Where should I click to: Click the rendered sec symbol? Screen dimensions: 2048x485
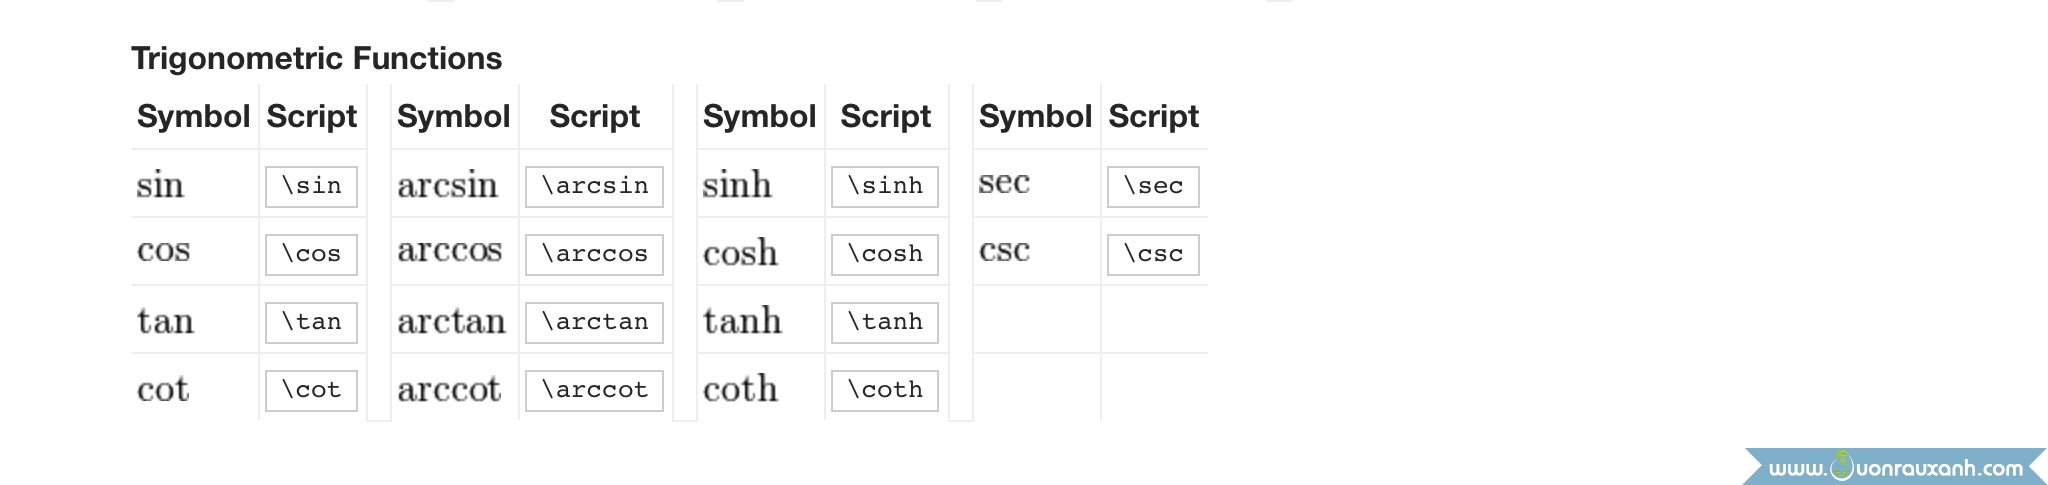(1004, 183)
